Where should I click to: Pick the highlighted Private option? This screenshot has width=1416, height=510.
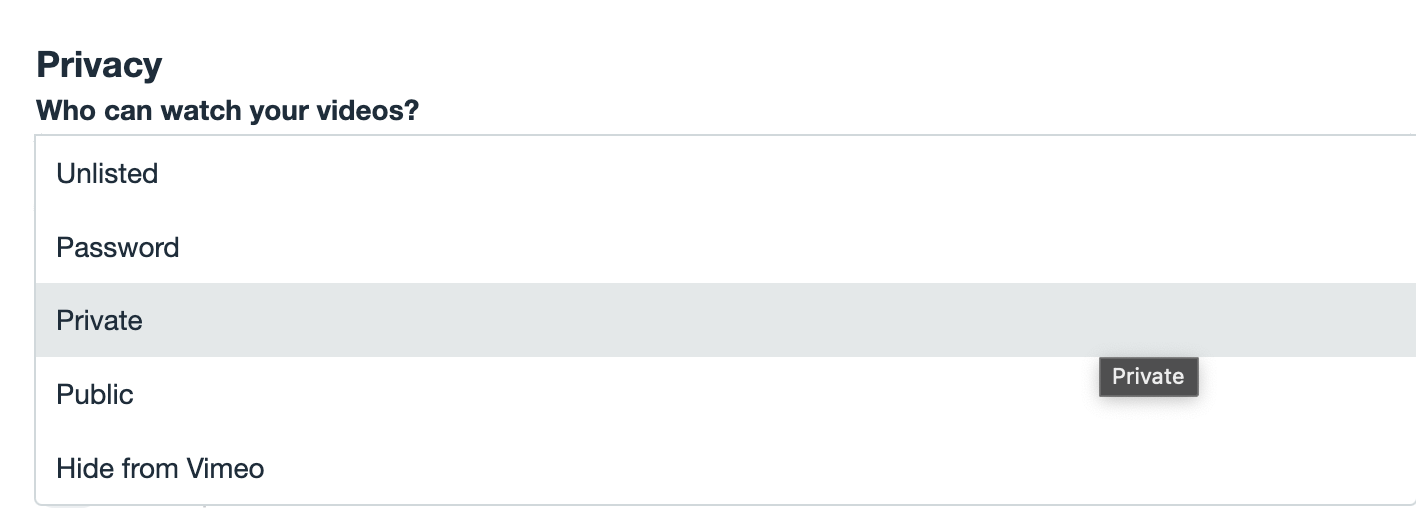99,321
